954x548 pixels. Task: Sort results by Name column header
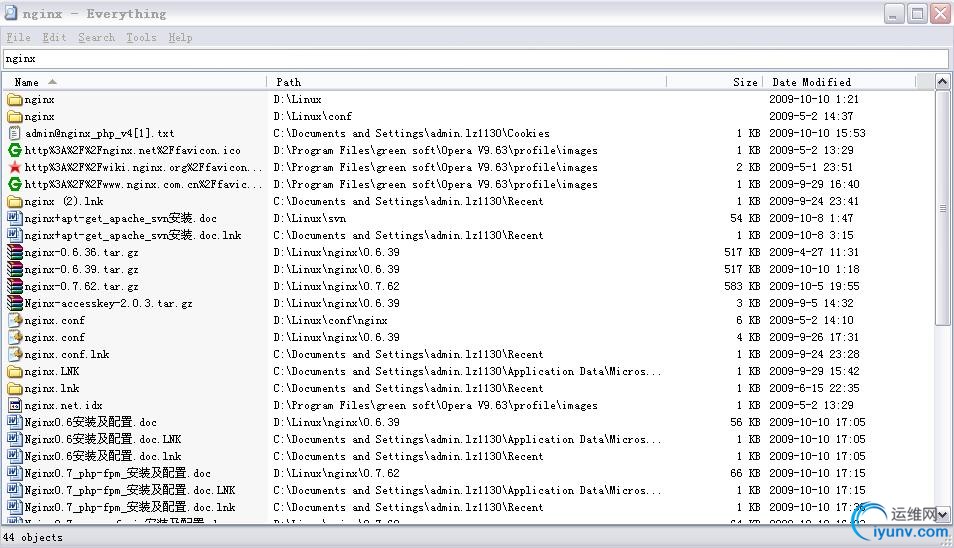(x=134, y=82)
